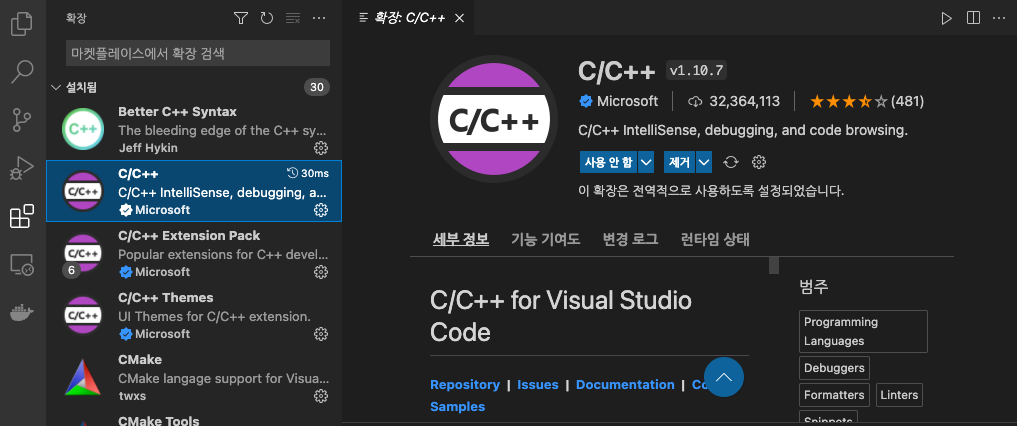Focus the marketplace extension search field
Screen dimensions: 1017x426
tap(198, 53)
